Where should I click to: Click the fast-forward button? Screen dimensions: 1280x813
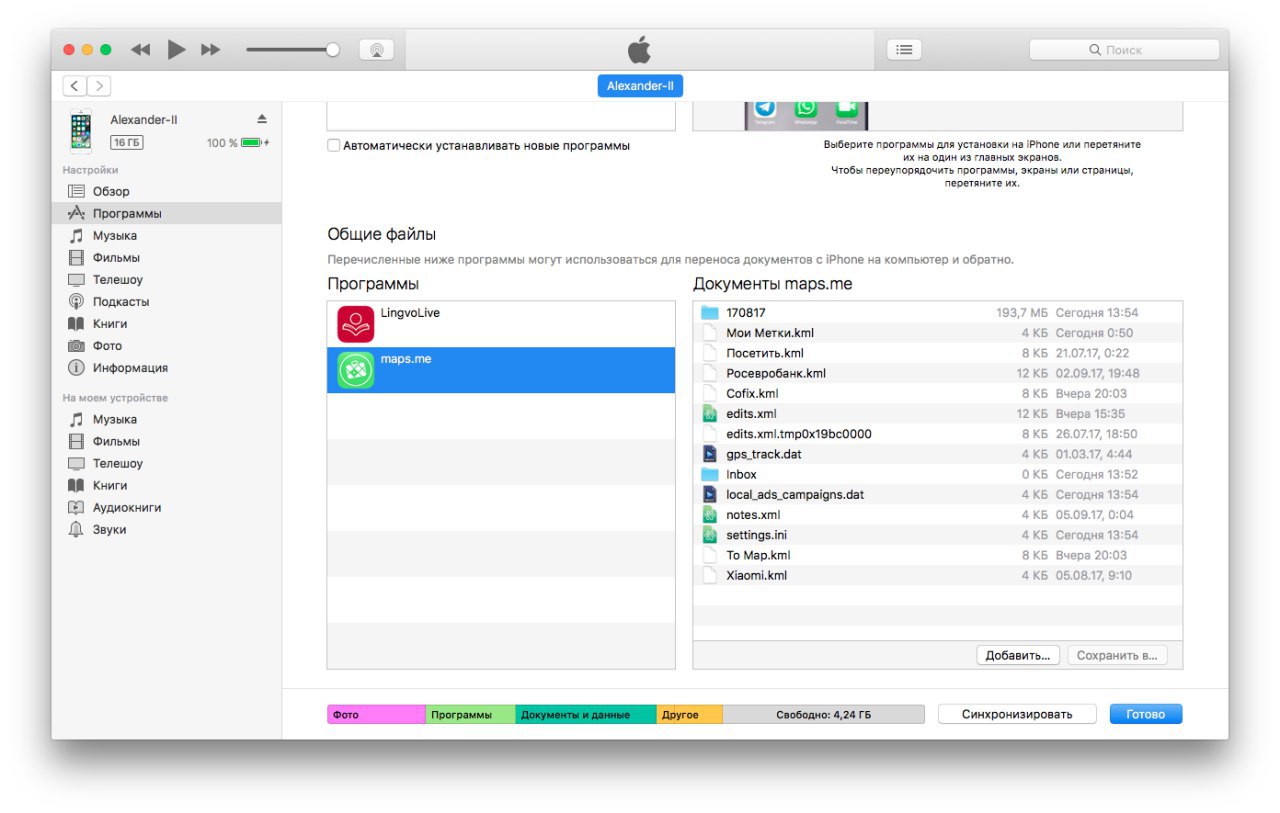210,50
